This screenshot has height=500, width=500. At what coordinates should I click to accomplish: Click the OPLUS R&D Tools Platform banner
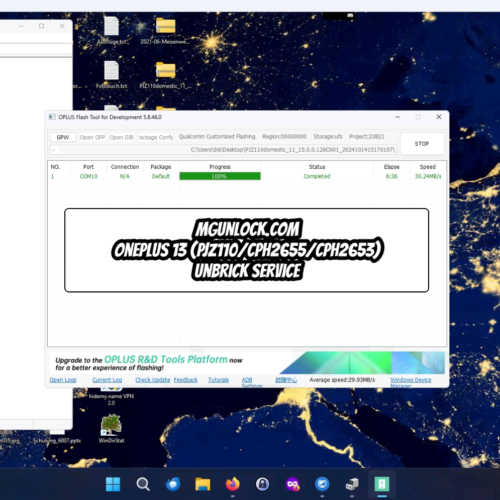click(x=247, y=363)
